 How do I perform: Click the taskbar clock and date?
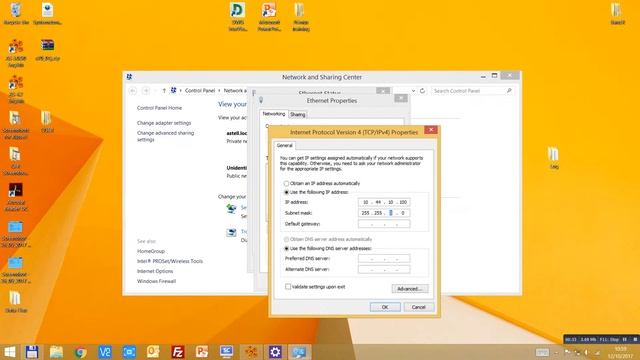click(x=620, y=353)
